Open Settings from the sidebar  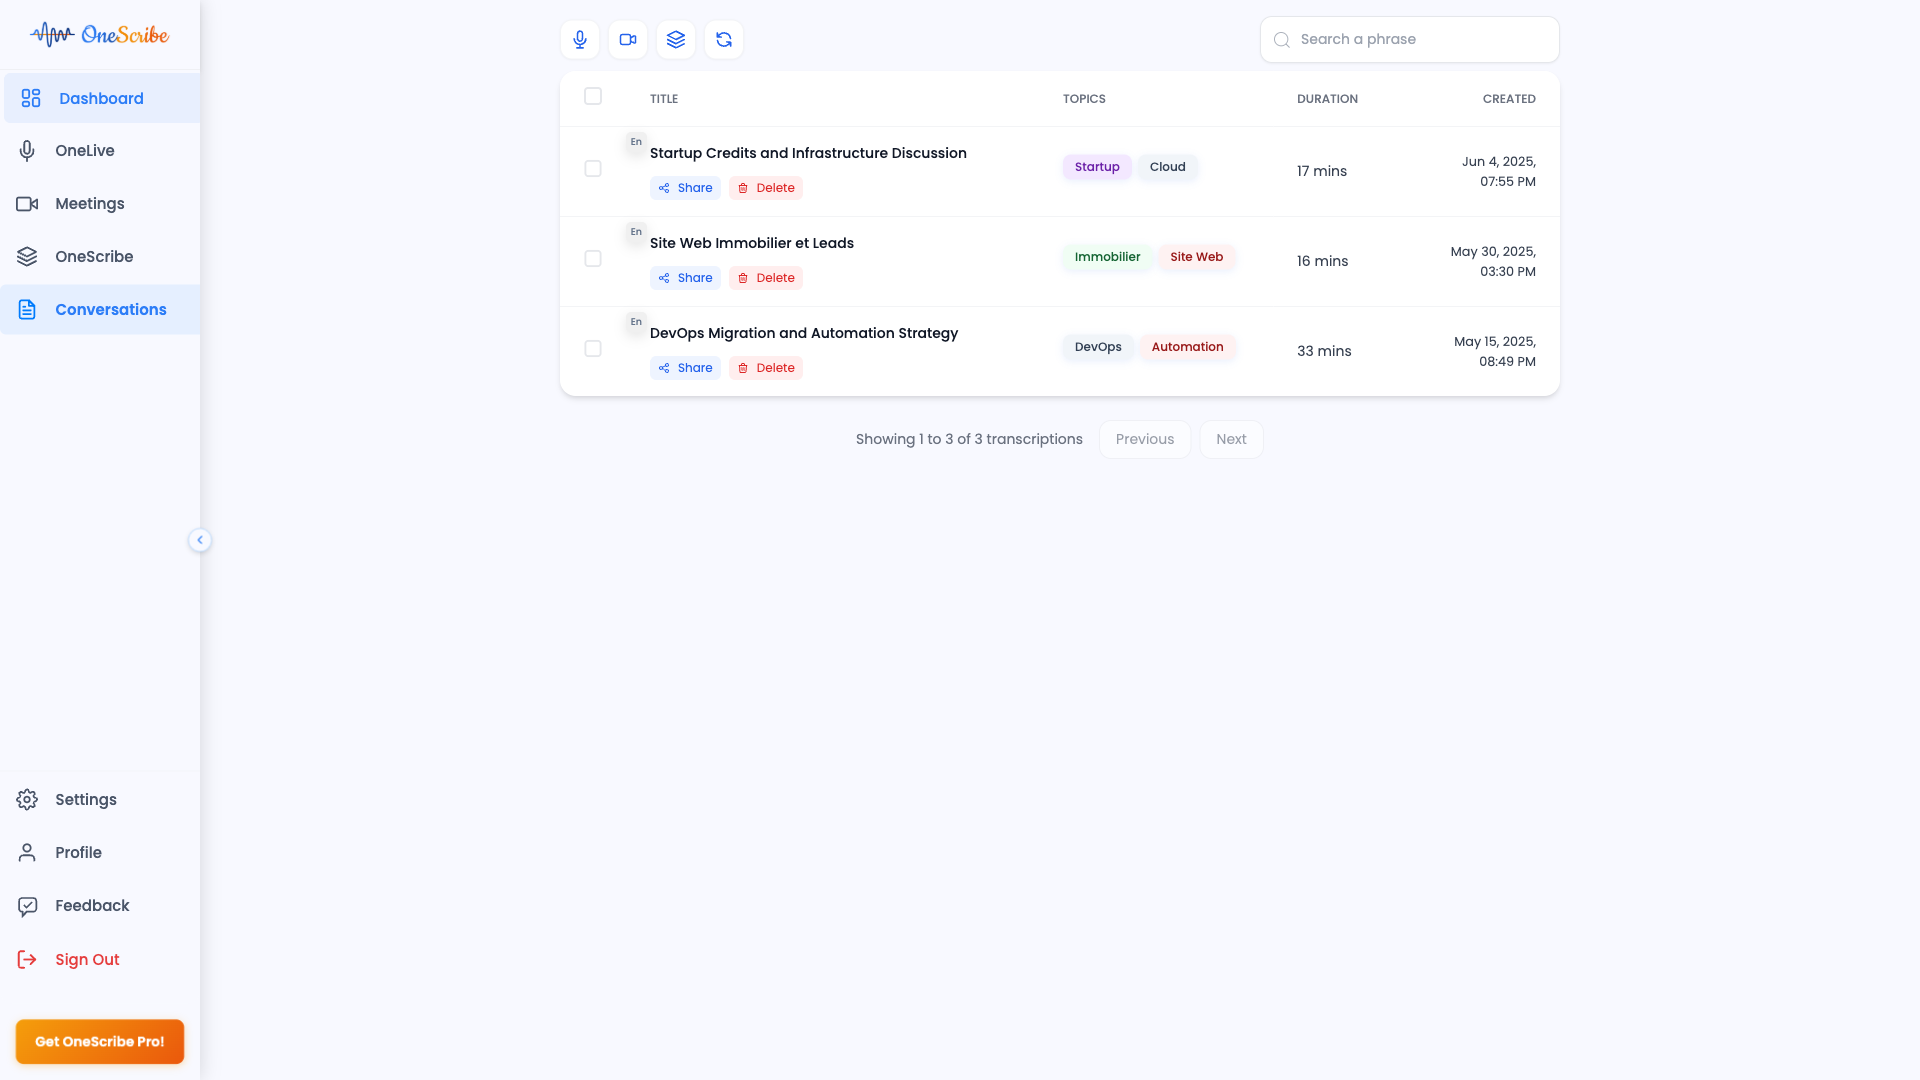(x=86, y=799)
